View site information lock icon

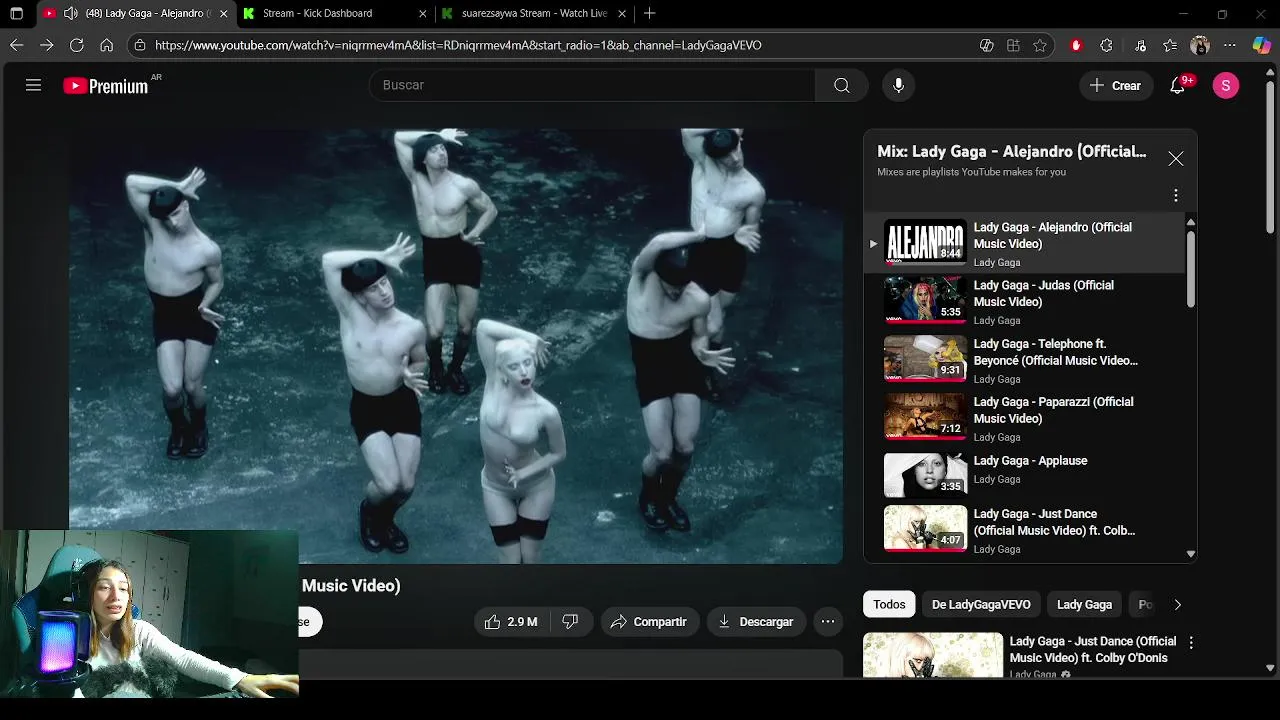(x=140, y=45)
